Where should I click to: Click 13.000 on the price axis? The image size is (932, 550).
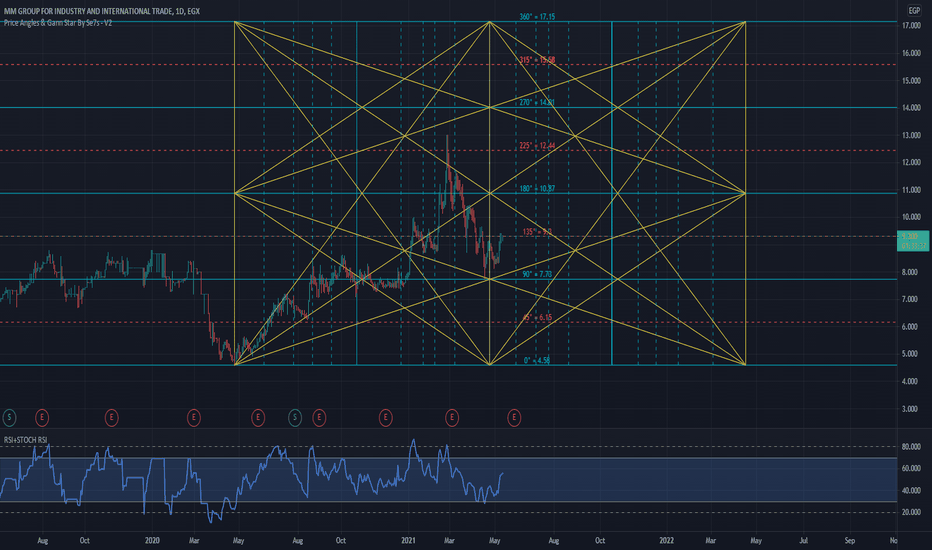point(911,136)
